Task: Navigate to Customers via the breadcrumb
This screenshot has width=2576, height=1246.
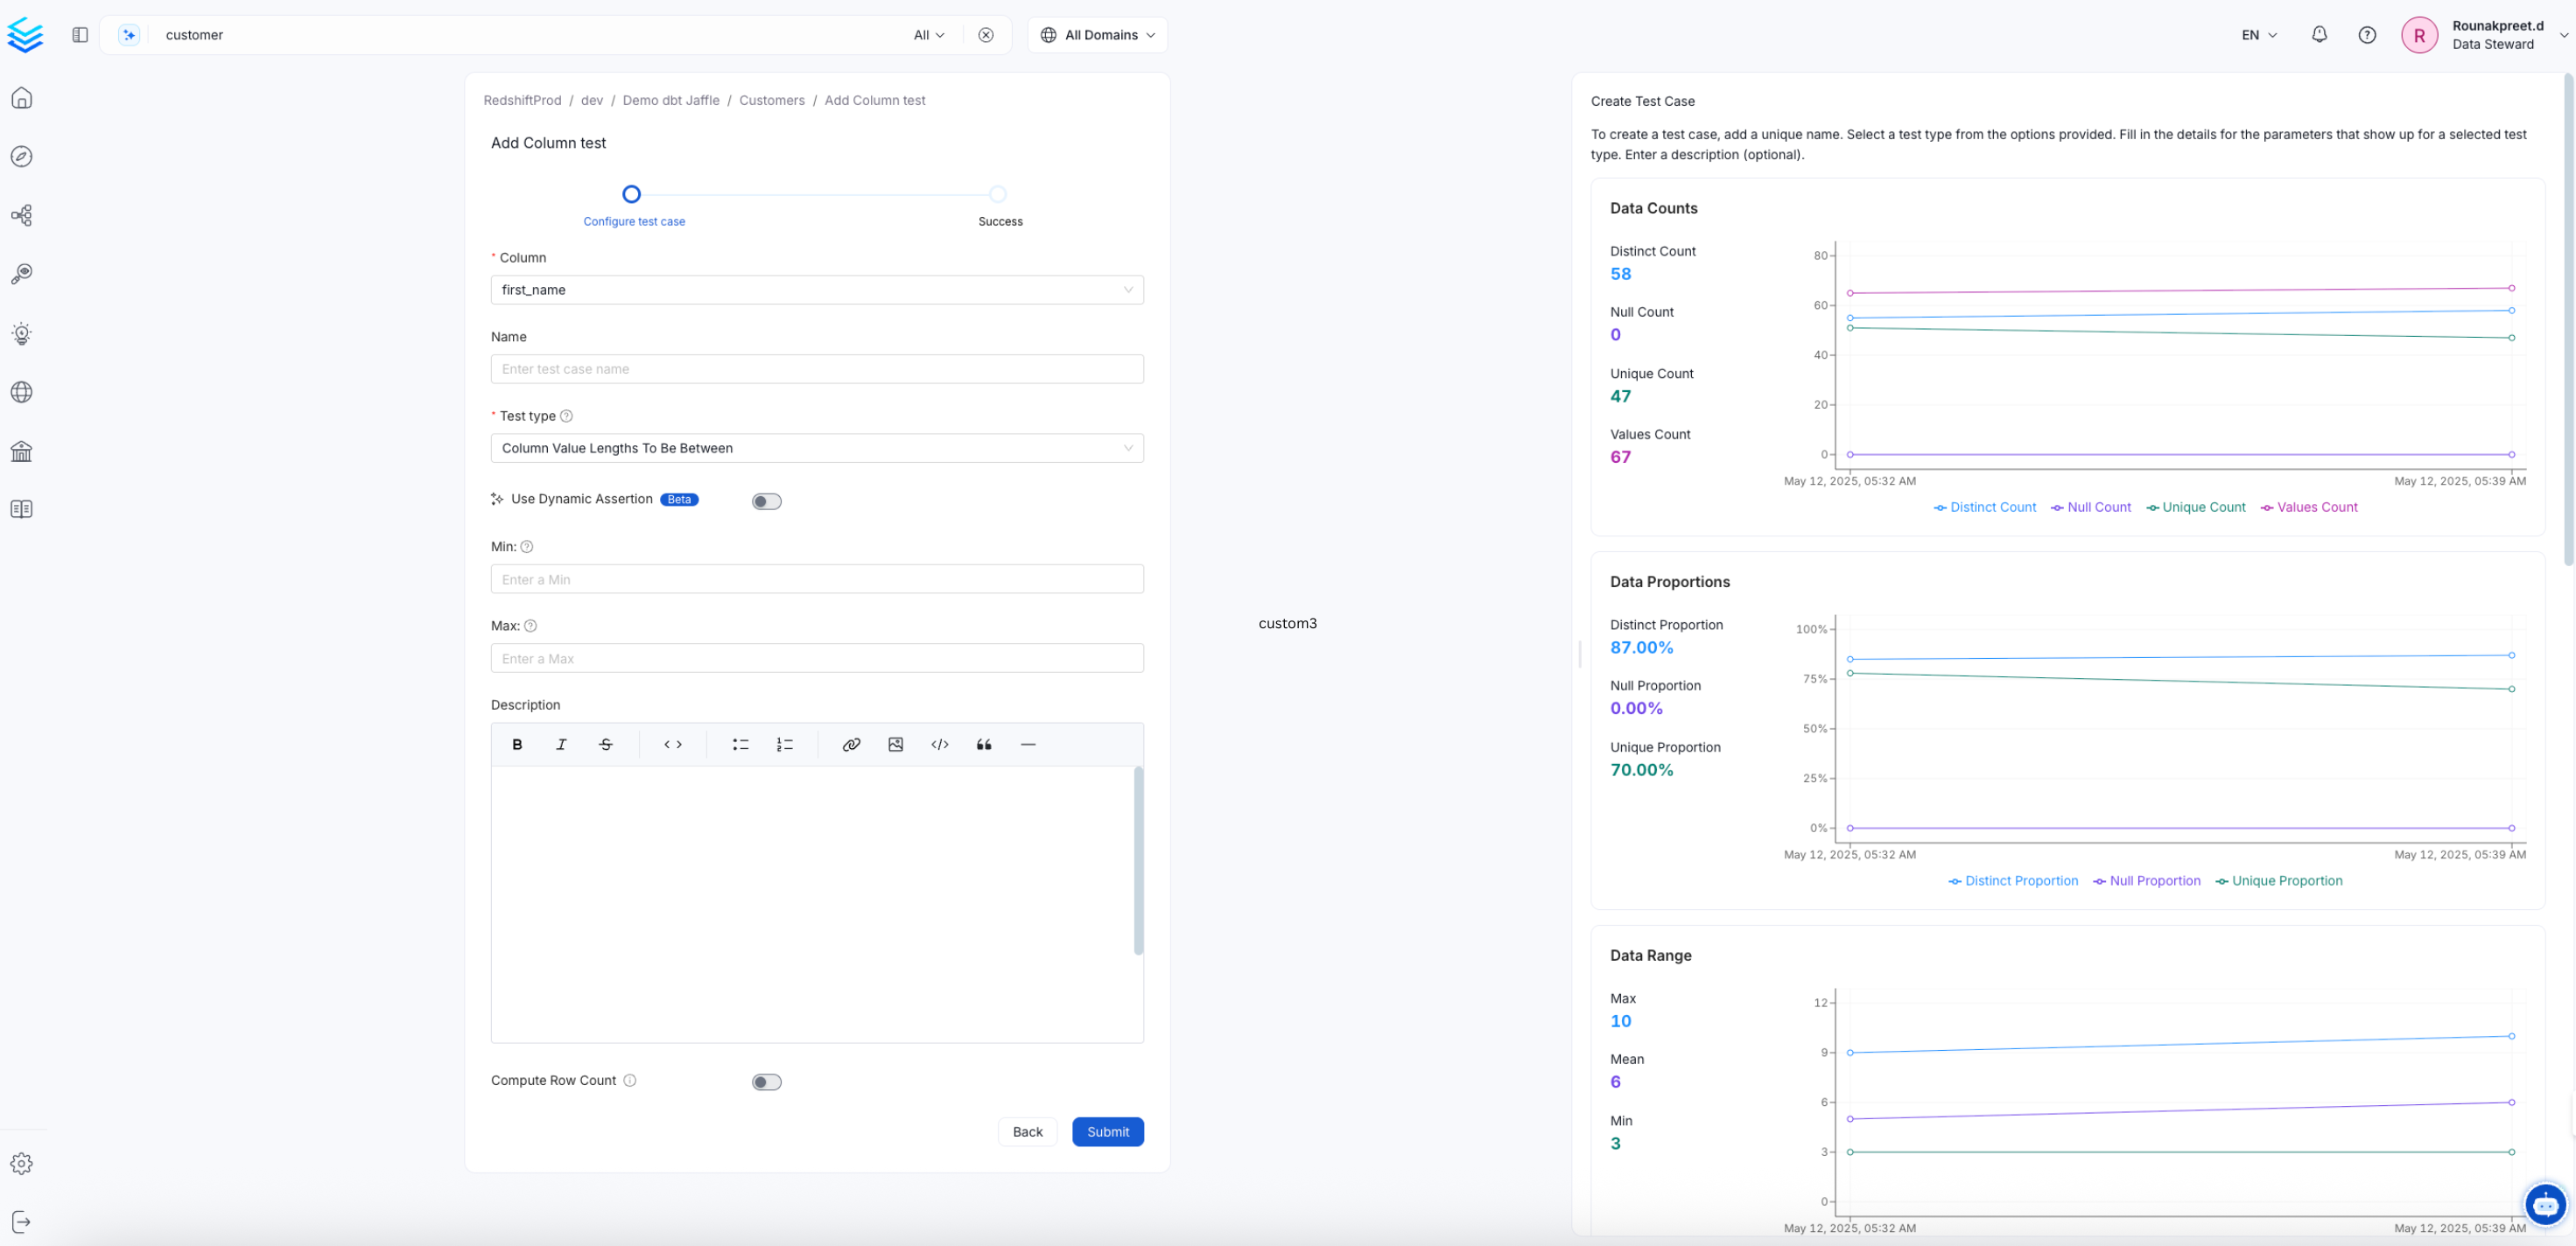Action: click(x=771, y=100)
